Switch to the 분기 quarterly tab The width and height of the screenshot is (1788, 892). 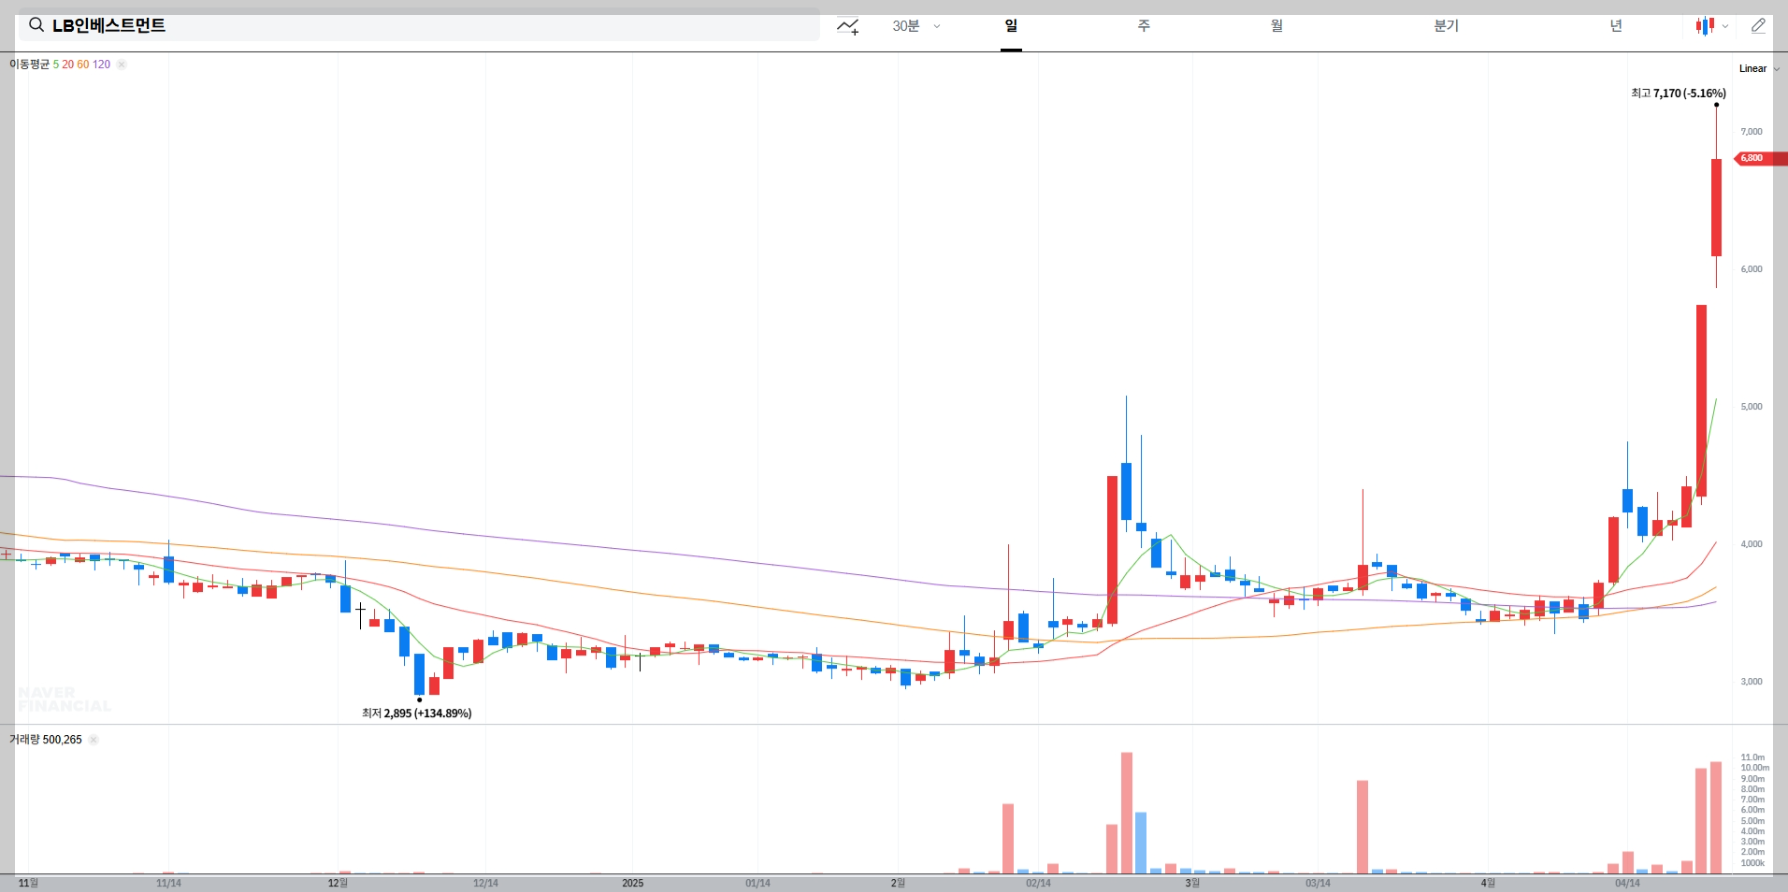[1446, 26]
